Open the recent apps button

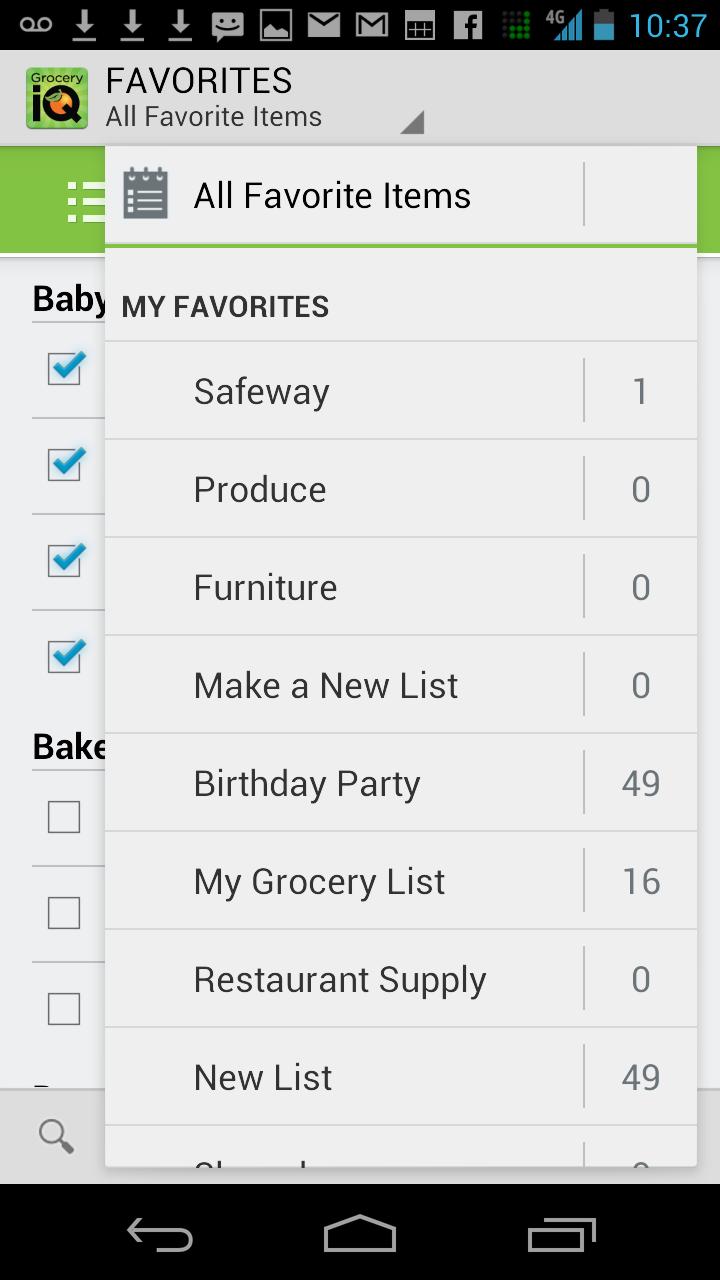pyautogui.click(x=561, y=1234)
